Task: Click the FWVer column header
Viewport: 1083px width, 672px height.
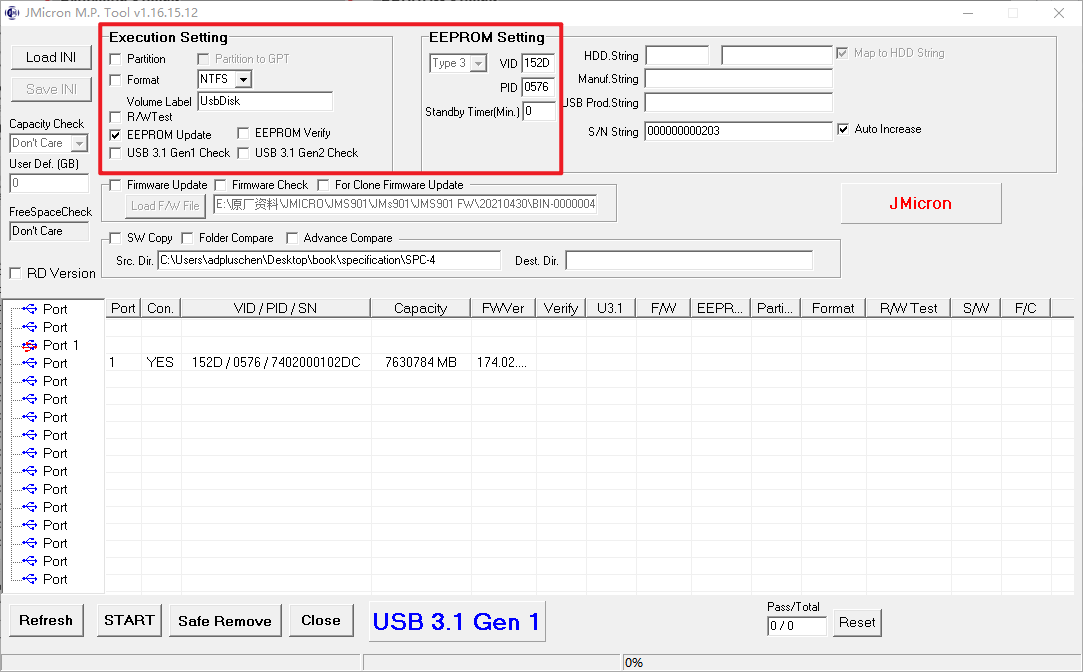Action: [504, 308]
